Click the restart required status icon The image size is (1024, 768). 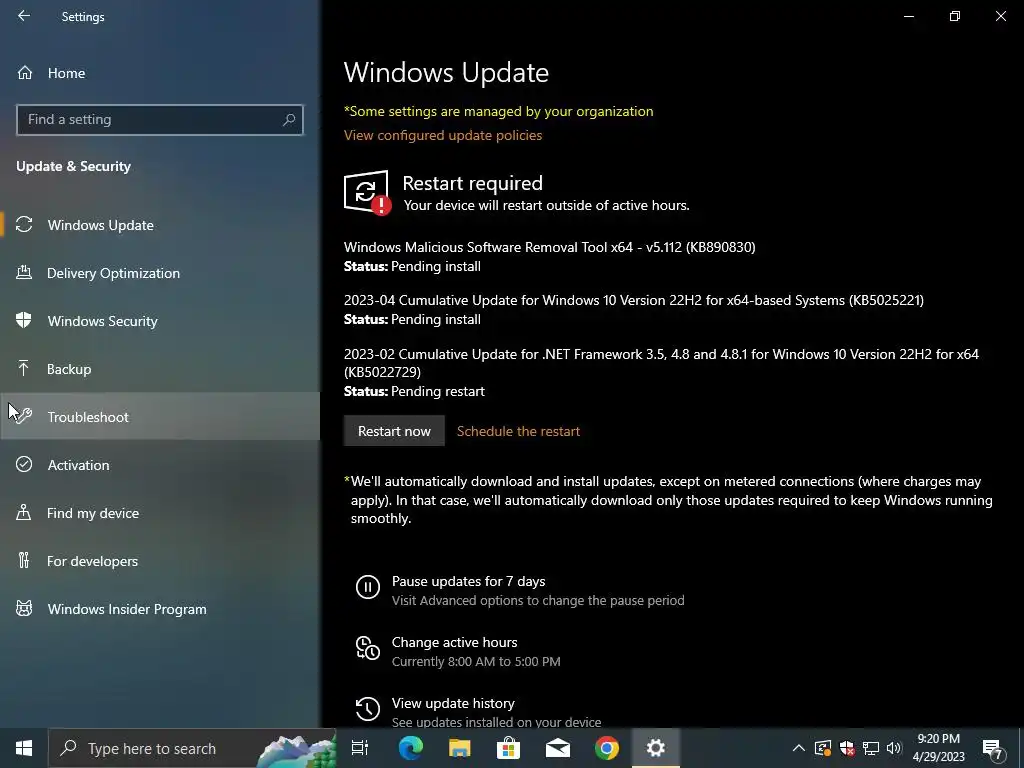(367, 192)
